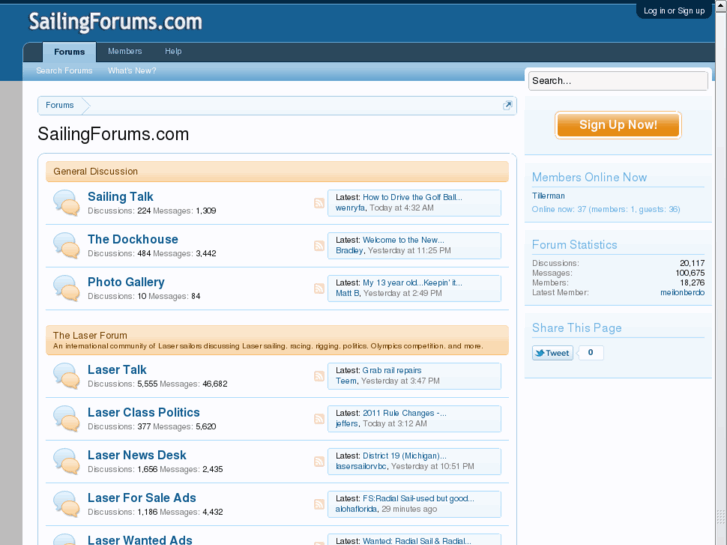Open the Laser Talk forum
Viewport: 727px width, 545px height.
click(x=117, y=370)
